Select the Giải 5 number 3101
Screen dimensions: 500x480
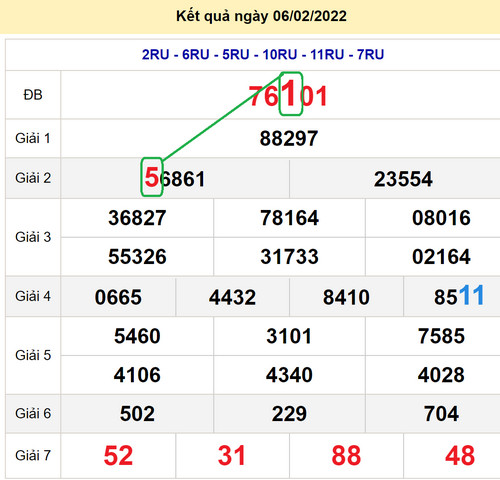coord(289,336)
